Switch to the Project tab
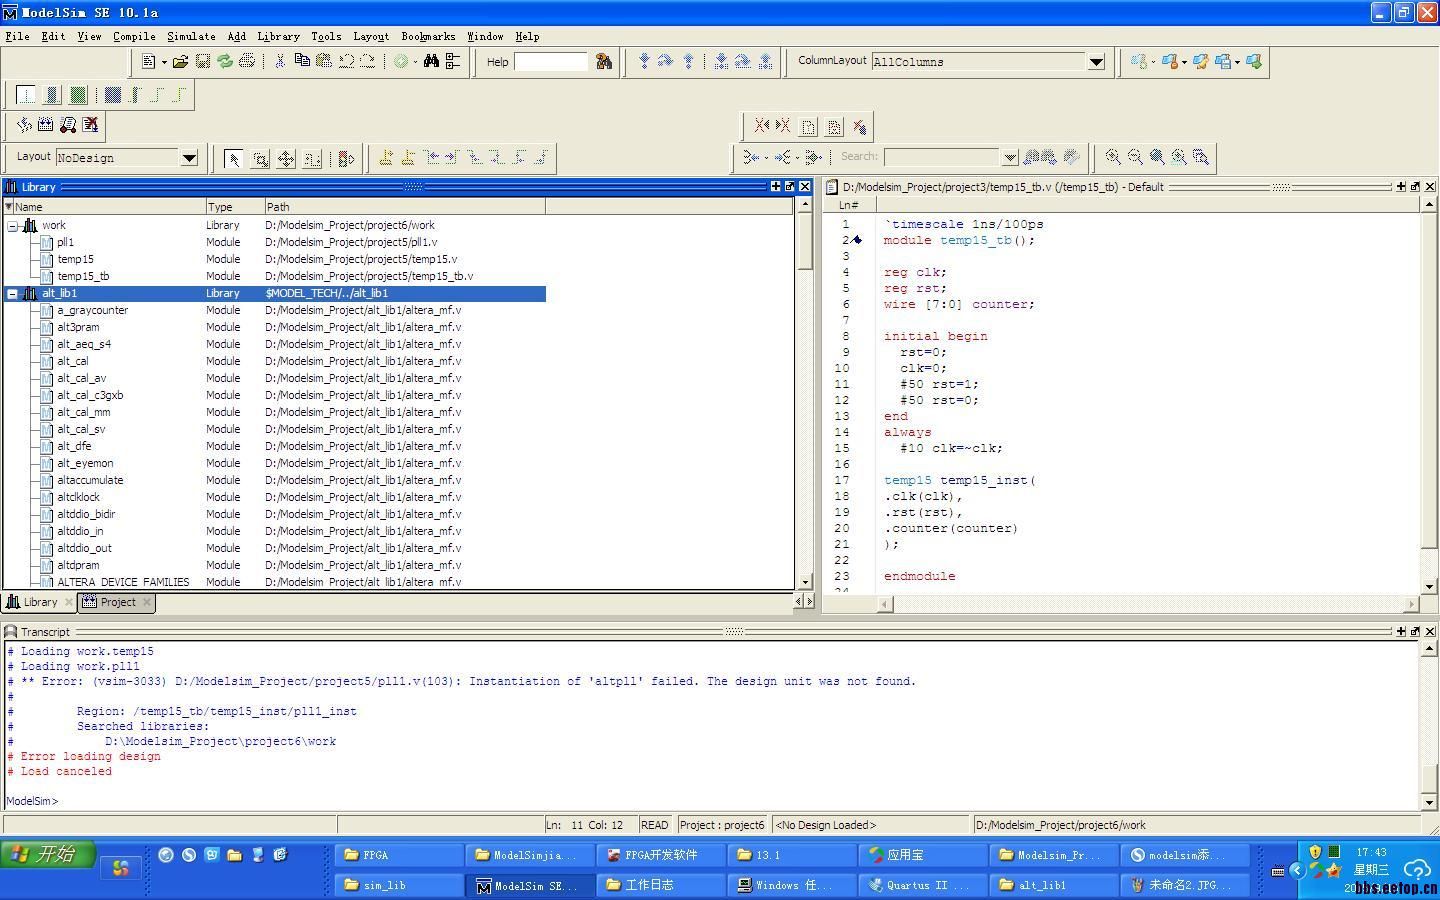This screenshot has width=1440, height=900. coord(117,602)
